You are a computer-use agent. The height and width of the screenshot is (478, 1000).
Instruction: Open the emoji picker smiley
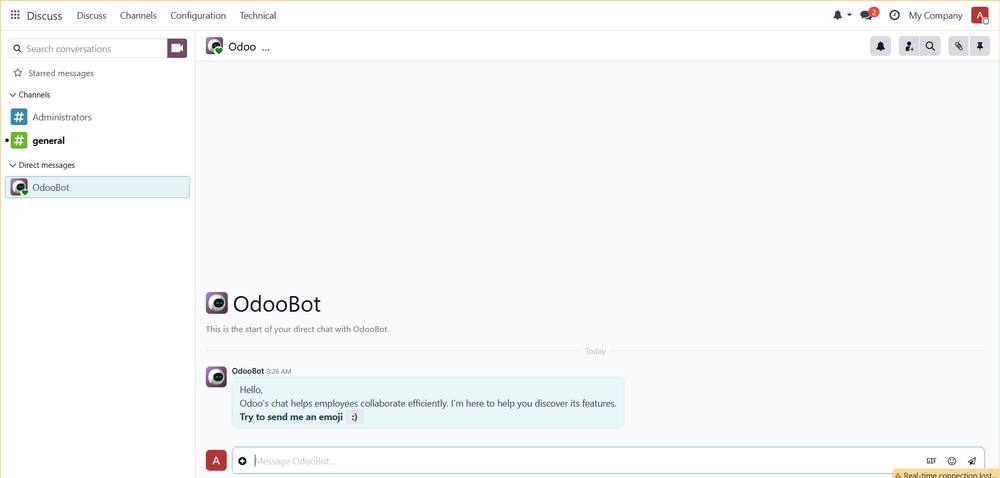[952, 461]
